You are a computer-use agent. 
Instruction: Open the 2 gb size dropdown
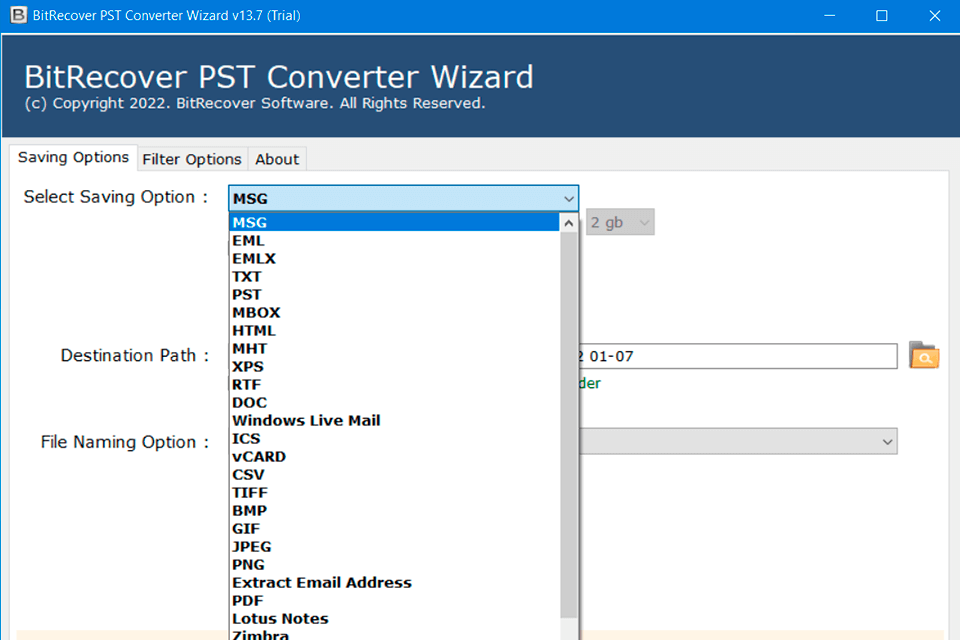tap(620, 222)
